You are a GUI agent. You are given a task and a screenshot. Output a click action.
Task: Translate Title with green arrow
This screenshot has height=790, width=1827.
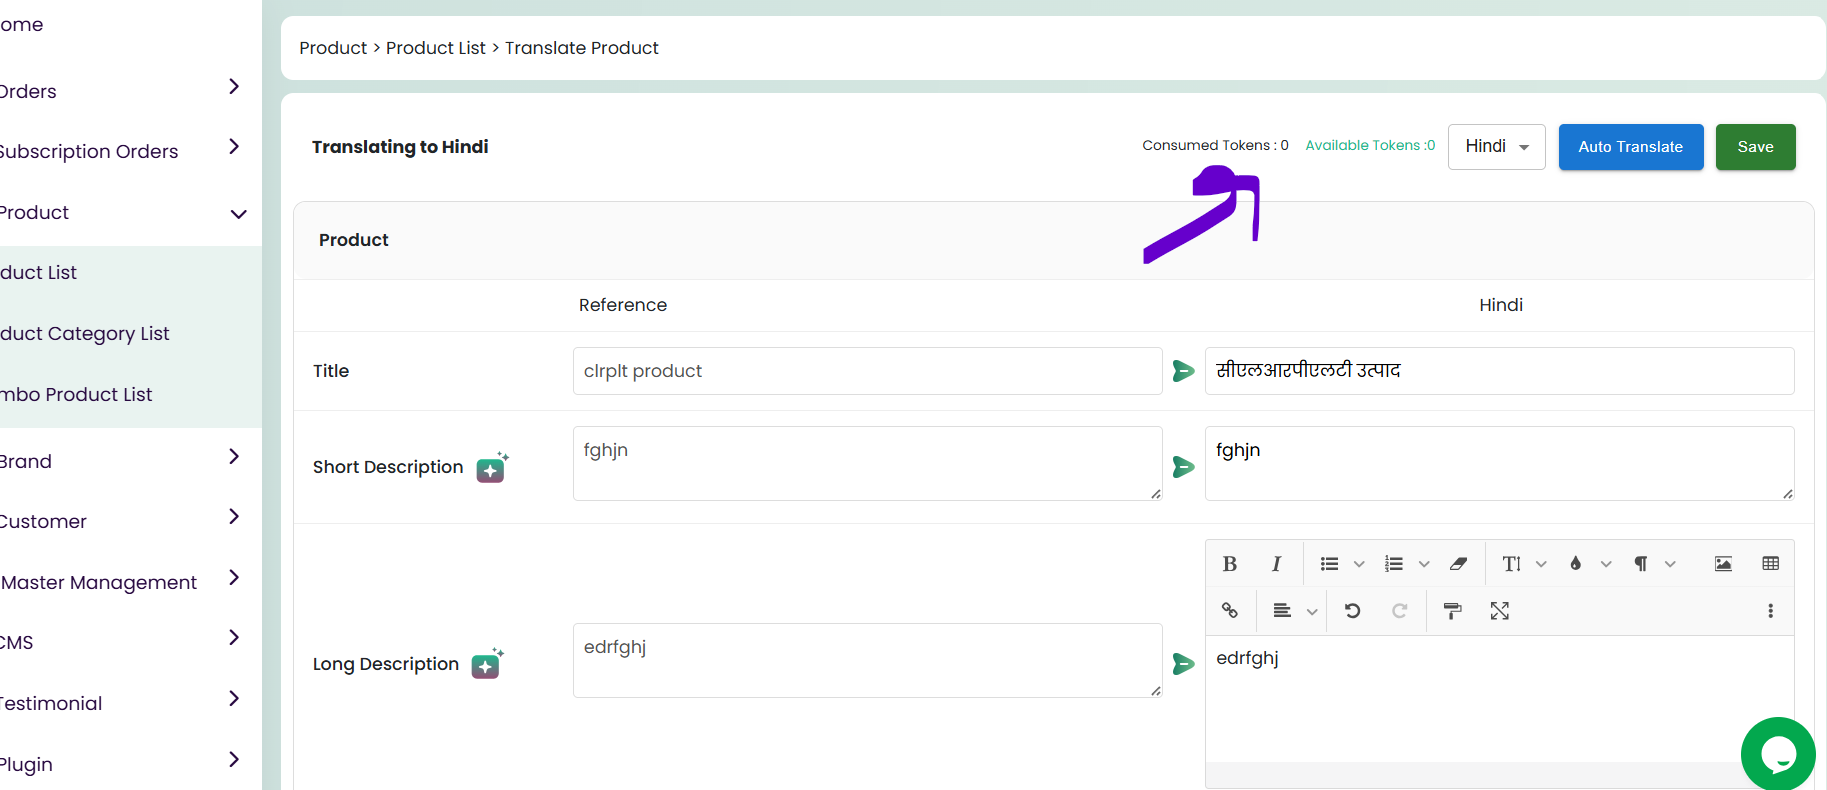click(1184, 371)
